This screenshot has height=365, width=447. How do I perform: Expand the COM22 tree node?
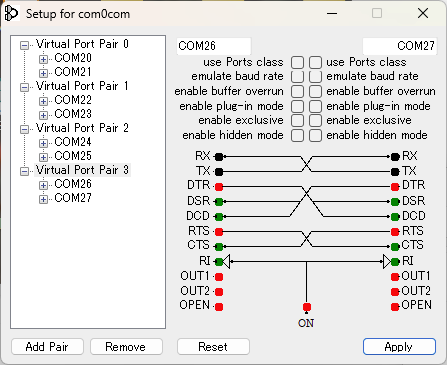click(x=43, y=101)
